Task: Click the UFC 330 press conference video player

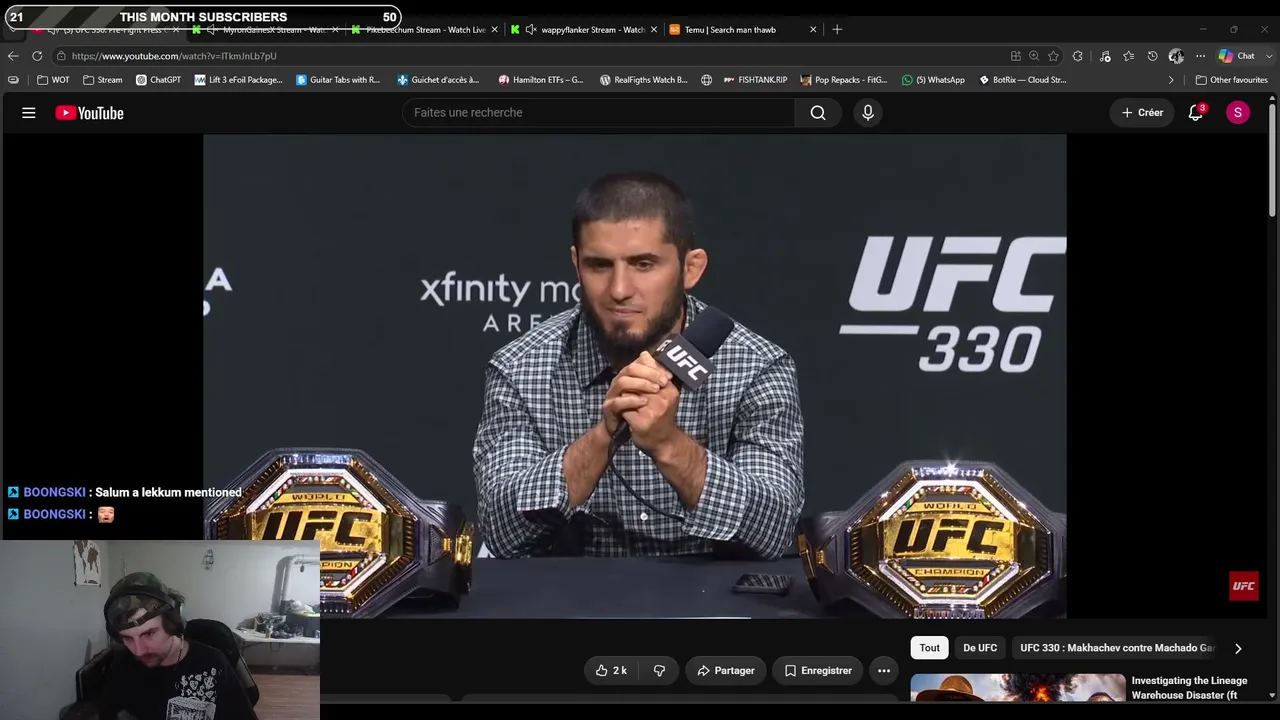Action: [635, 377]
